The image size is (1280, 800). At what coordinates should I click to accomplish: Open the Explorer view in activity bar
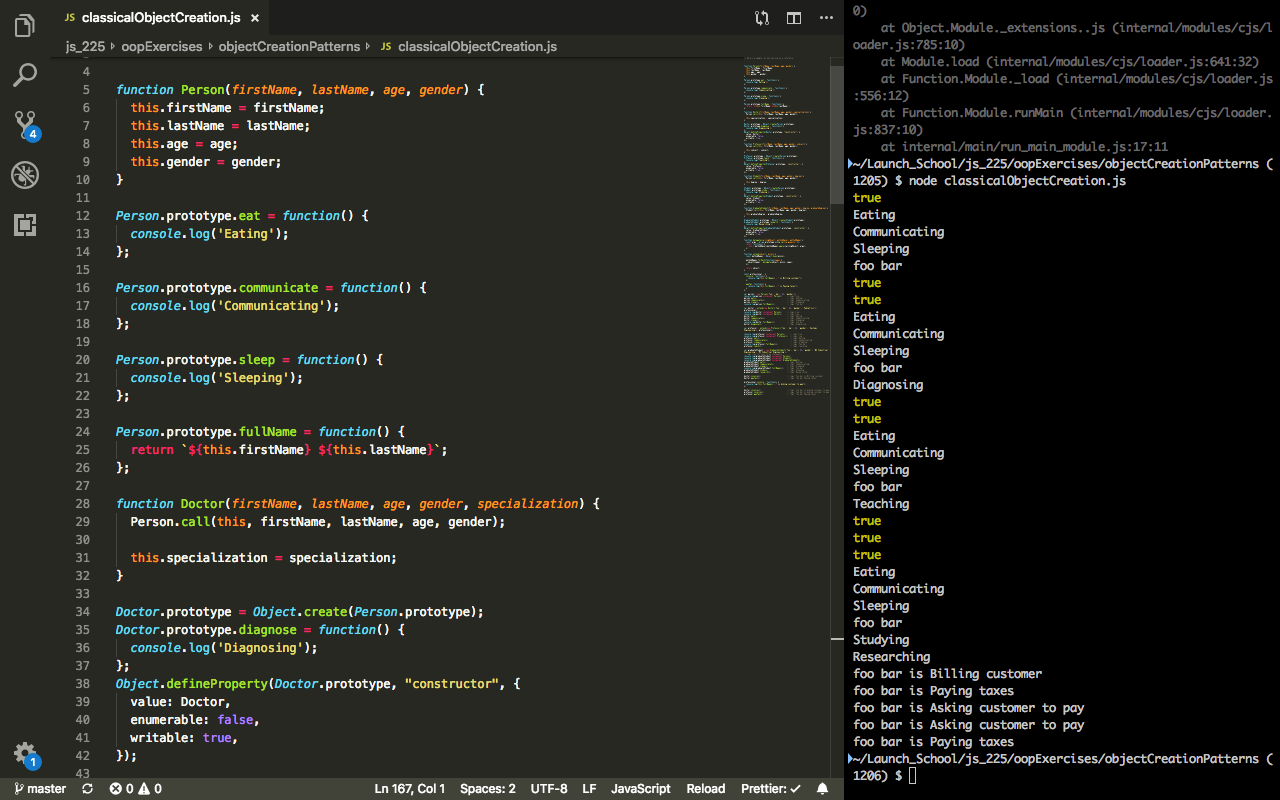tap(25, 26)
